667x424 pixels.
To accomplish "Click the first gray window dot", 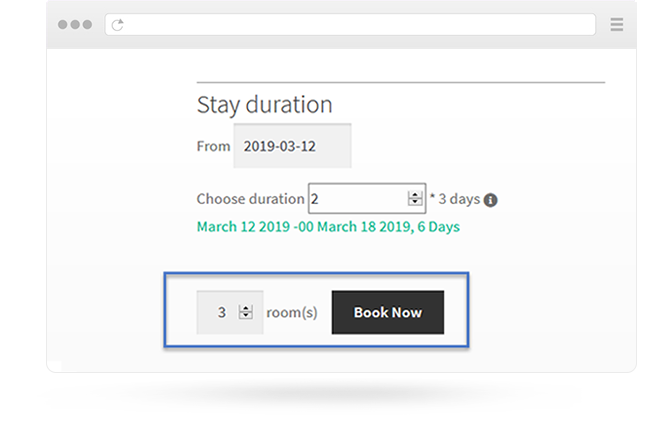I will (63, 25).
